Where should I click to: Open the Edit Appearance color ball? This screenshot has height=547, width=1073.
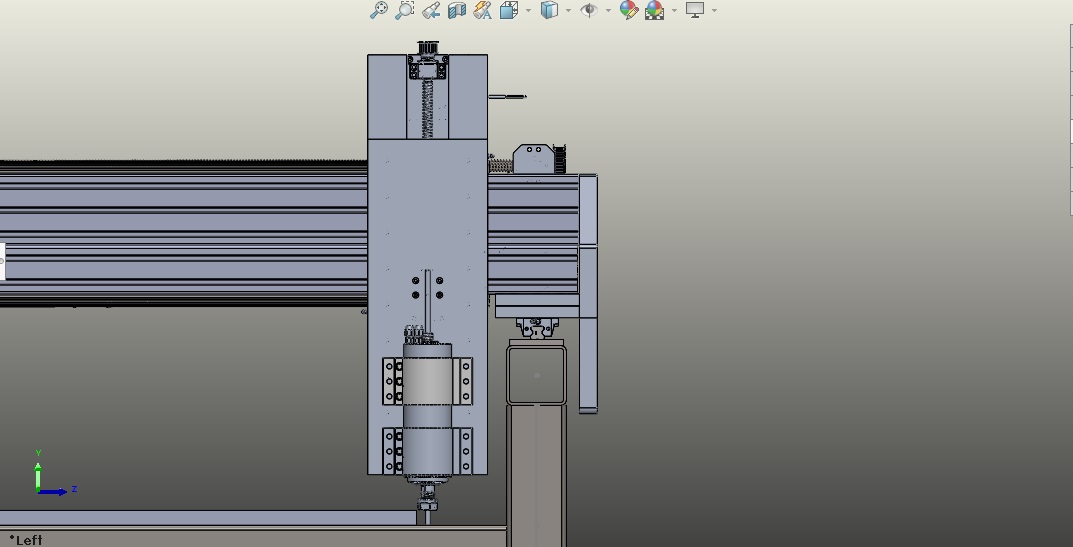628,10
